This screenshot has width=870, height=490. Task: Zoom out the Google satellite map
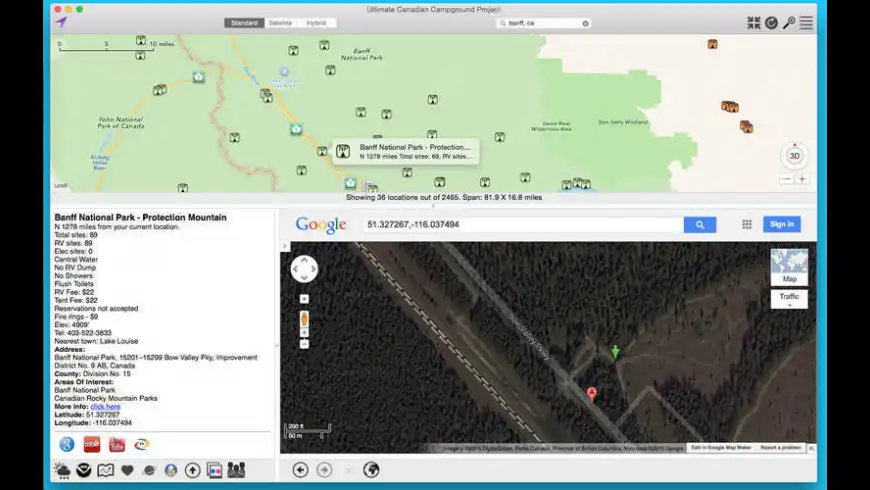pyautogui.click(x=304, y=344)
